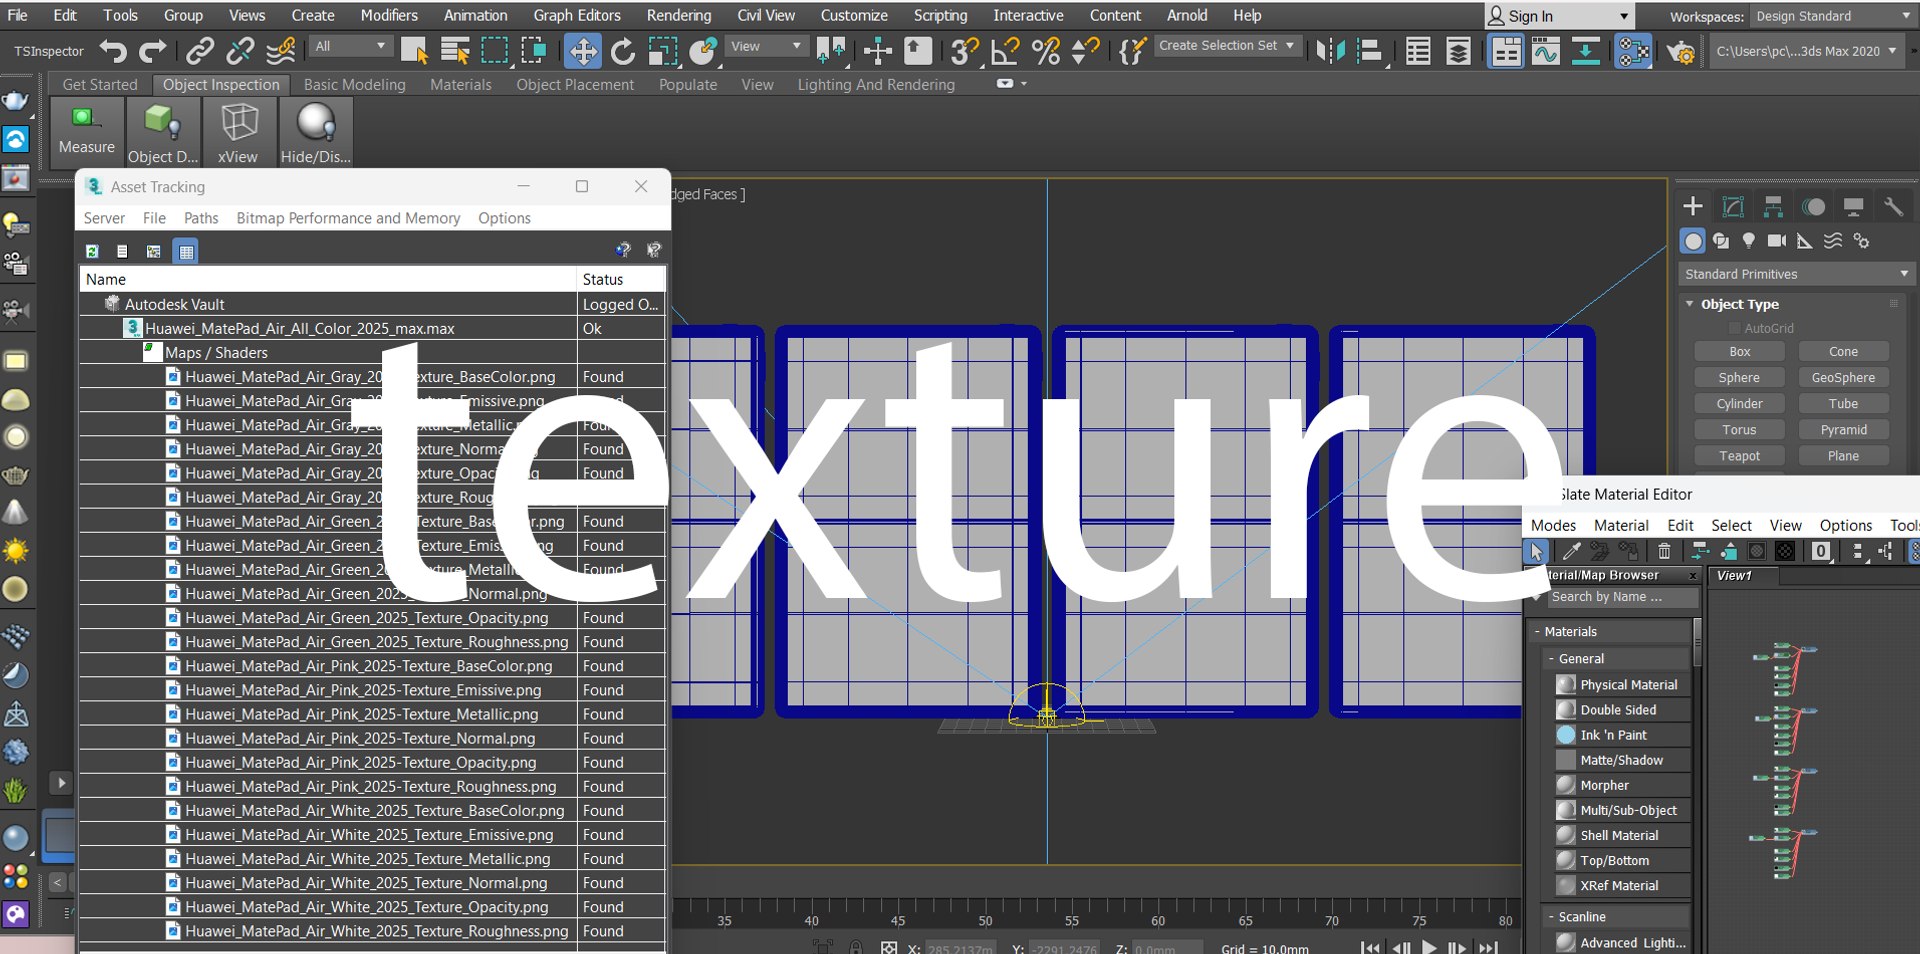This screenshot has width=1920, height=954.
Task: Select the Undo arrow icon
Action: 113,51
